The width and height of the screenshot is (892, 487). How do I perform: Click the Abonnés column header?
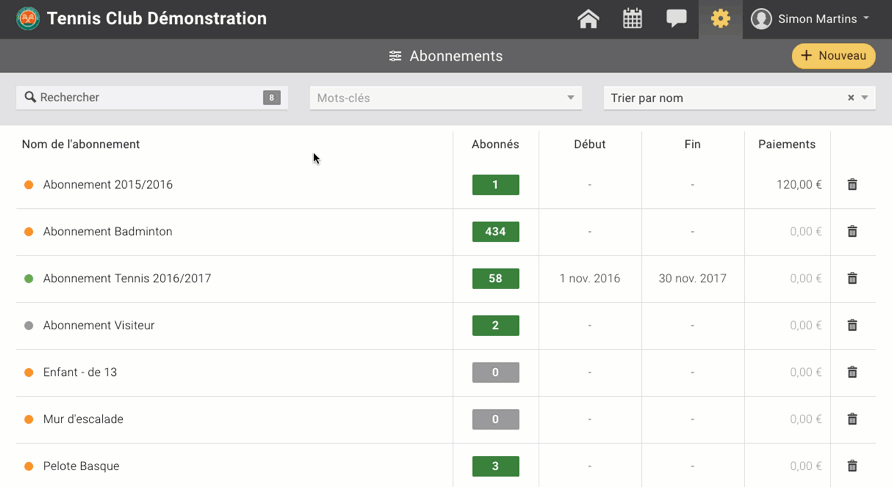pos(495,144)
